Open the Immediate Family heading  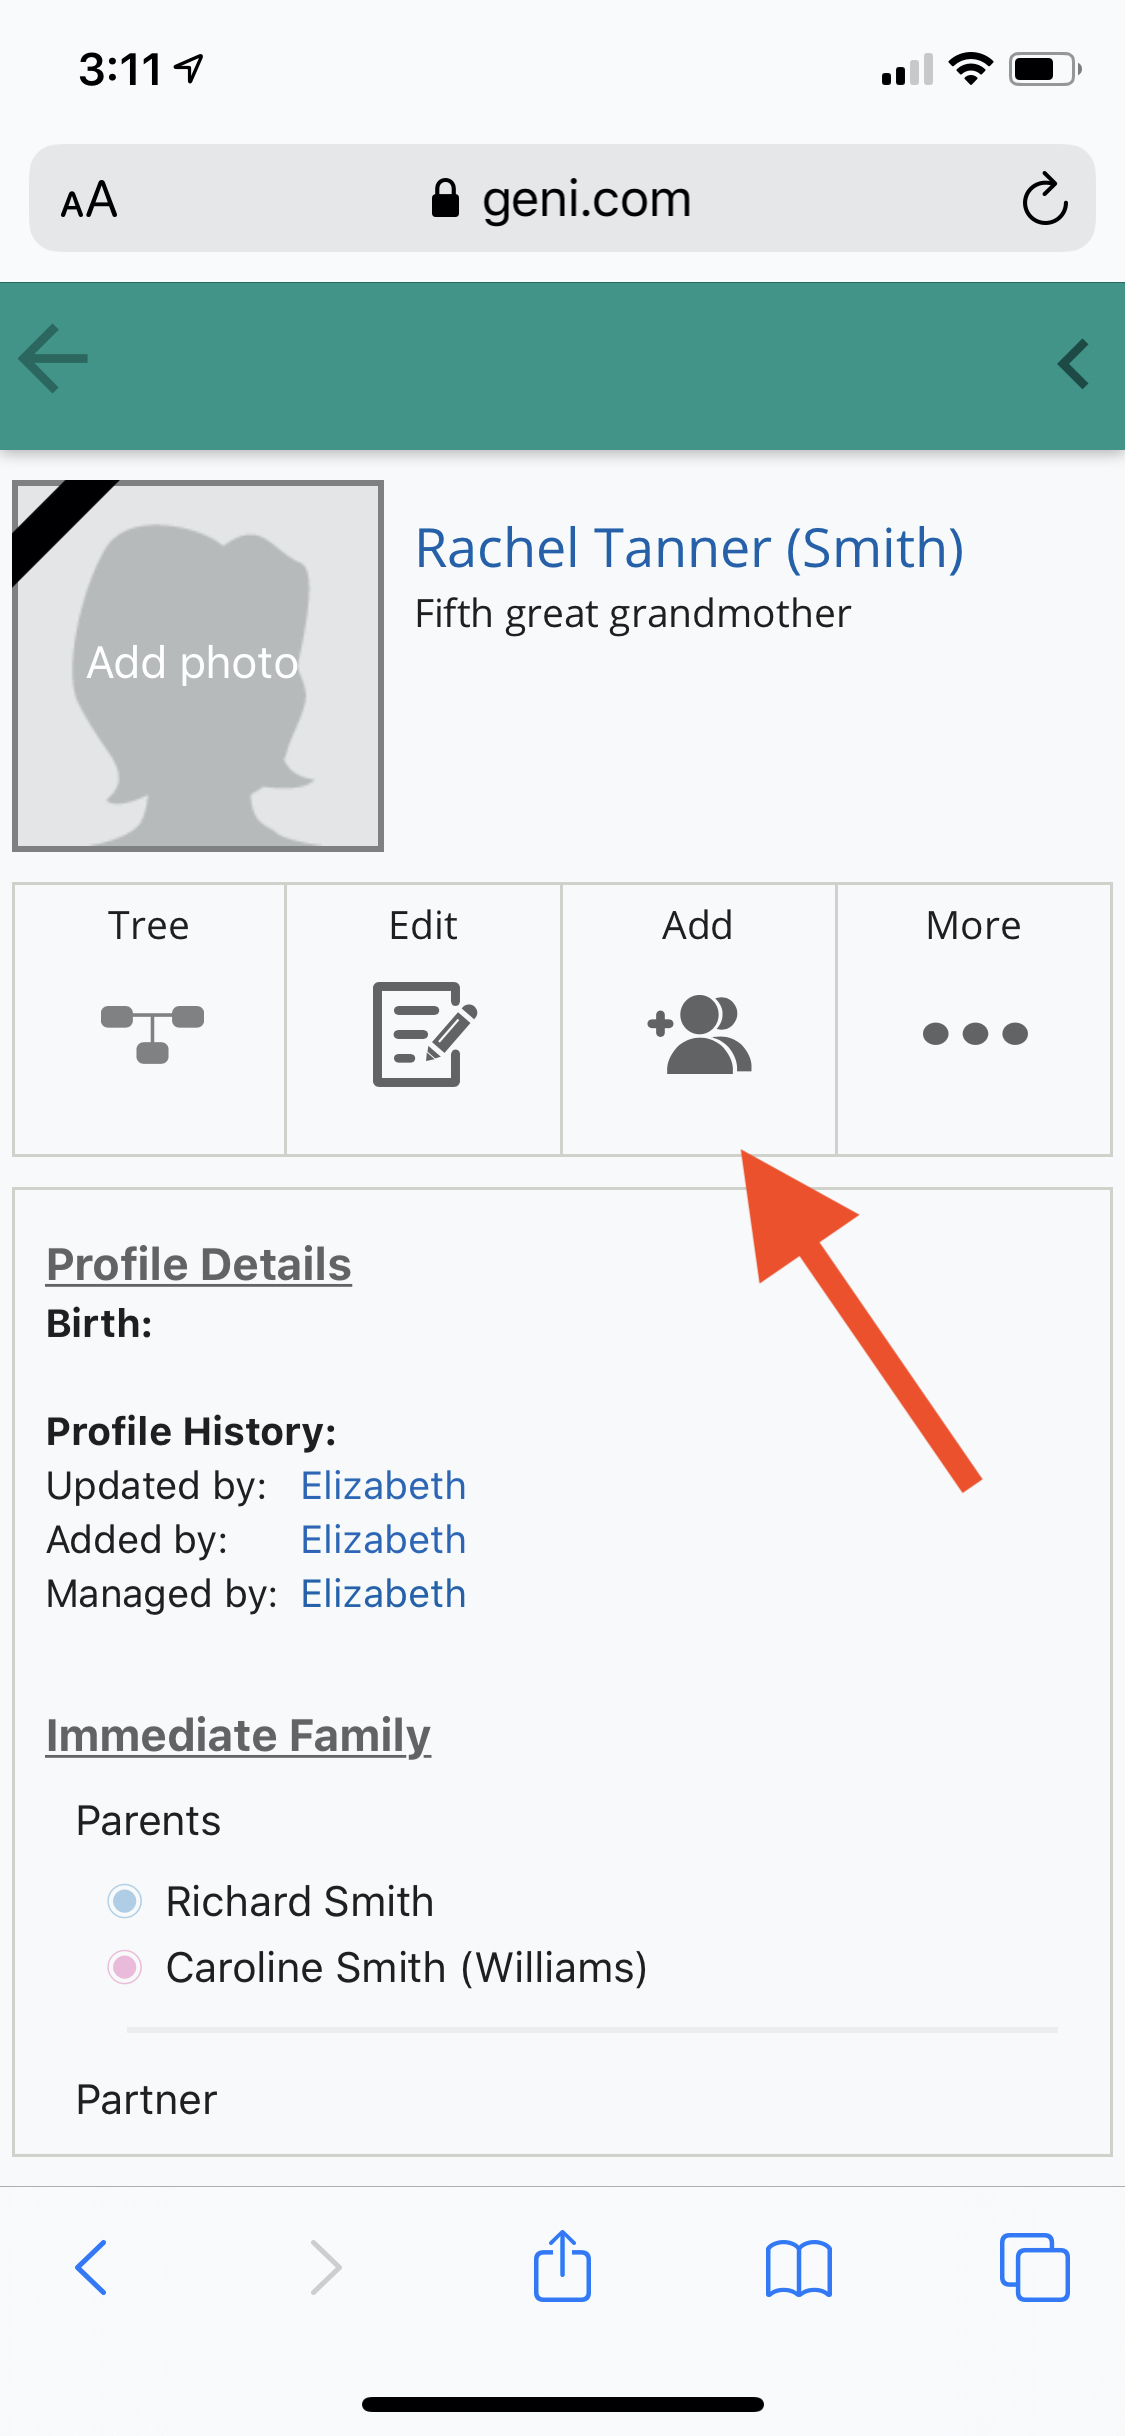(238, 1736)
